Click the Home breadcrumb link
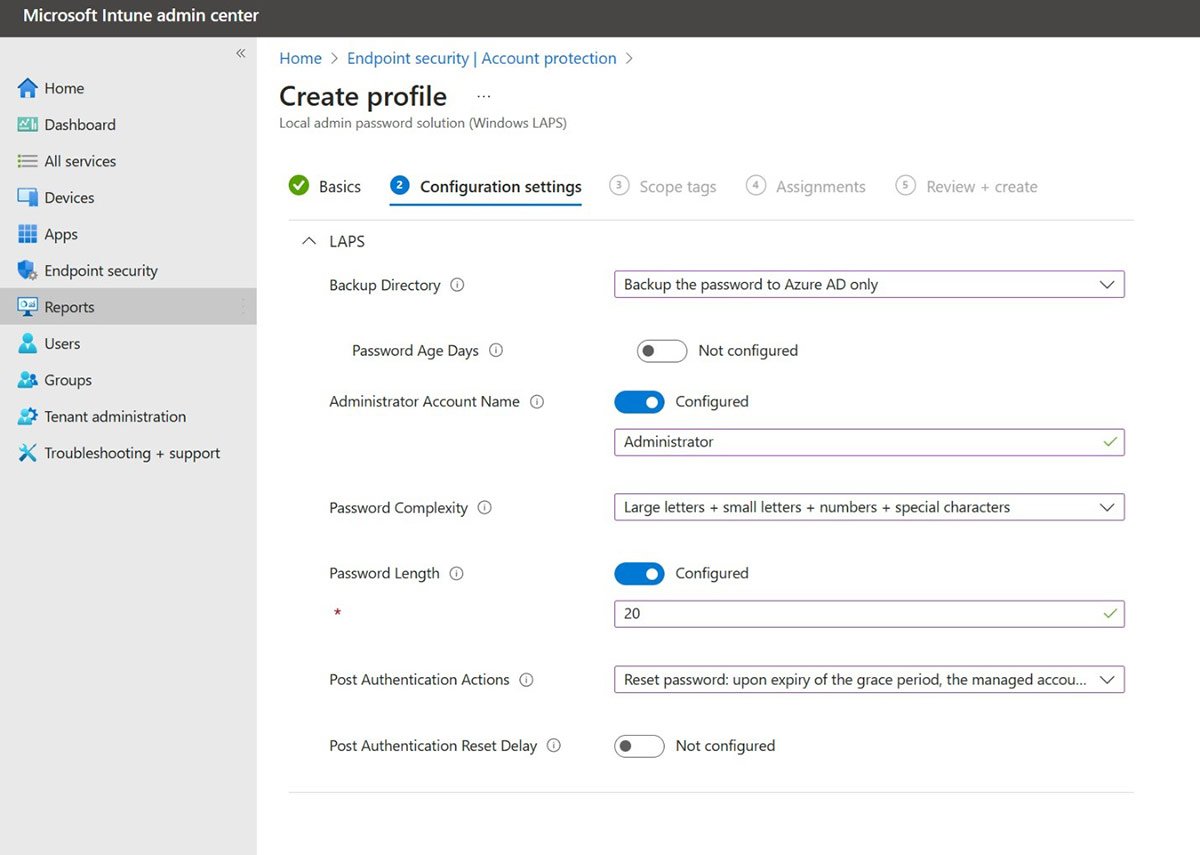 [300, 59]
